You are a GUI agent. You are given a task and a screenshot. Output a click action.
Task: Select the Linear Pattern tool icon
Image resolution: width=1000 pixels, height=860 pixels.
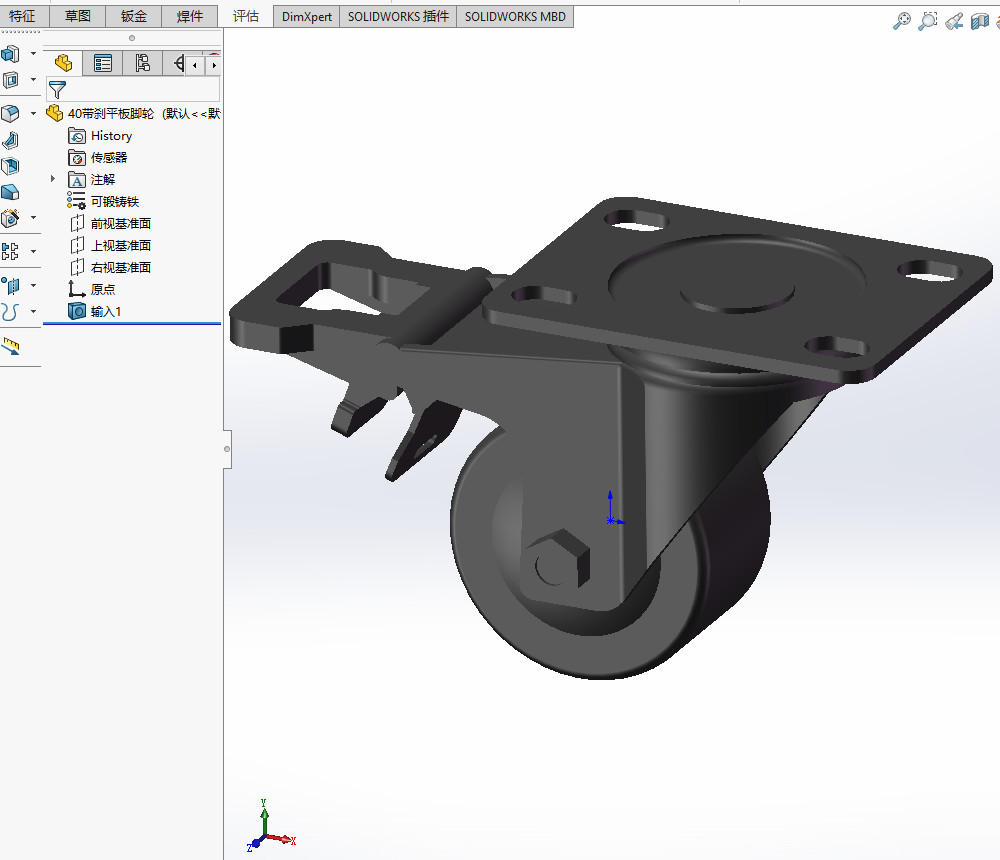pyautogui.click(x=10, y=251)
